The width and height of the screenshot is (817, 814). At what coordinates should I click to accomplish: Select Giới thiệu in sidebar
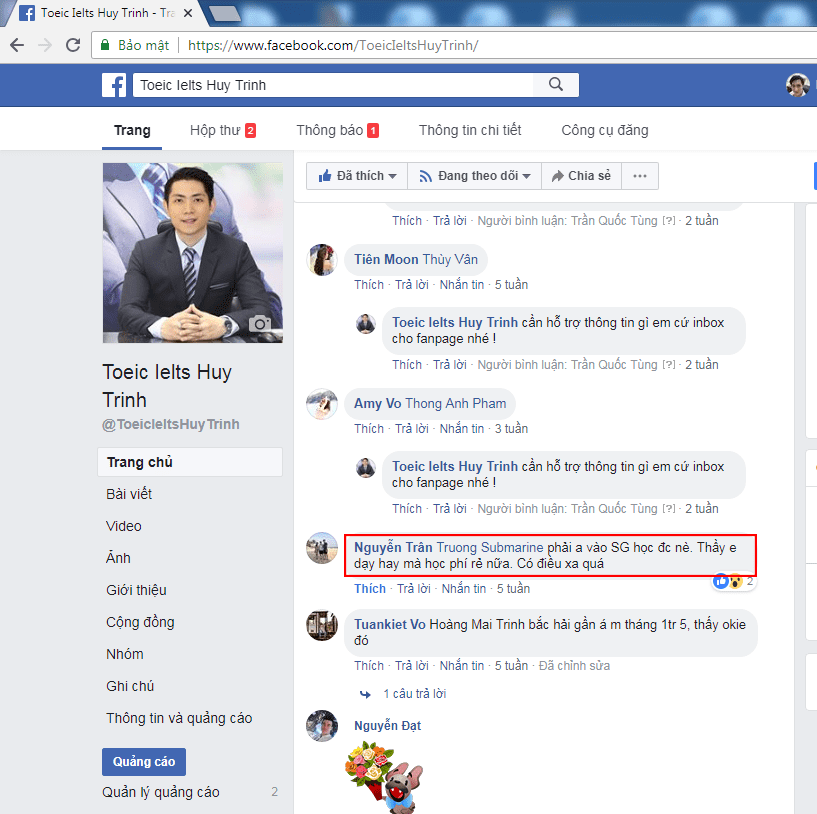137,590
